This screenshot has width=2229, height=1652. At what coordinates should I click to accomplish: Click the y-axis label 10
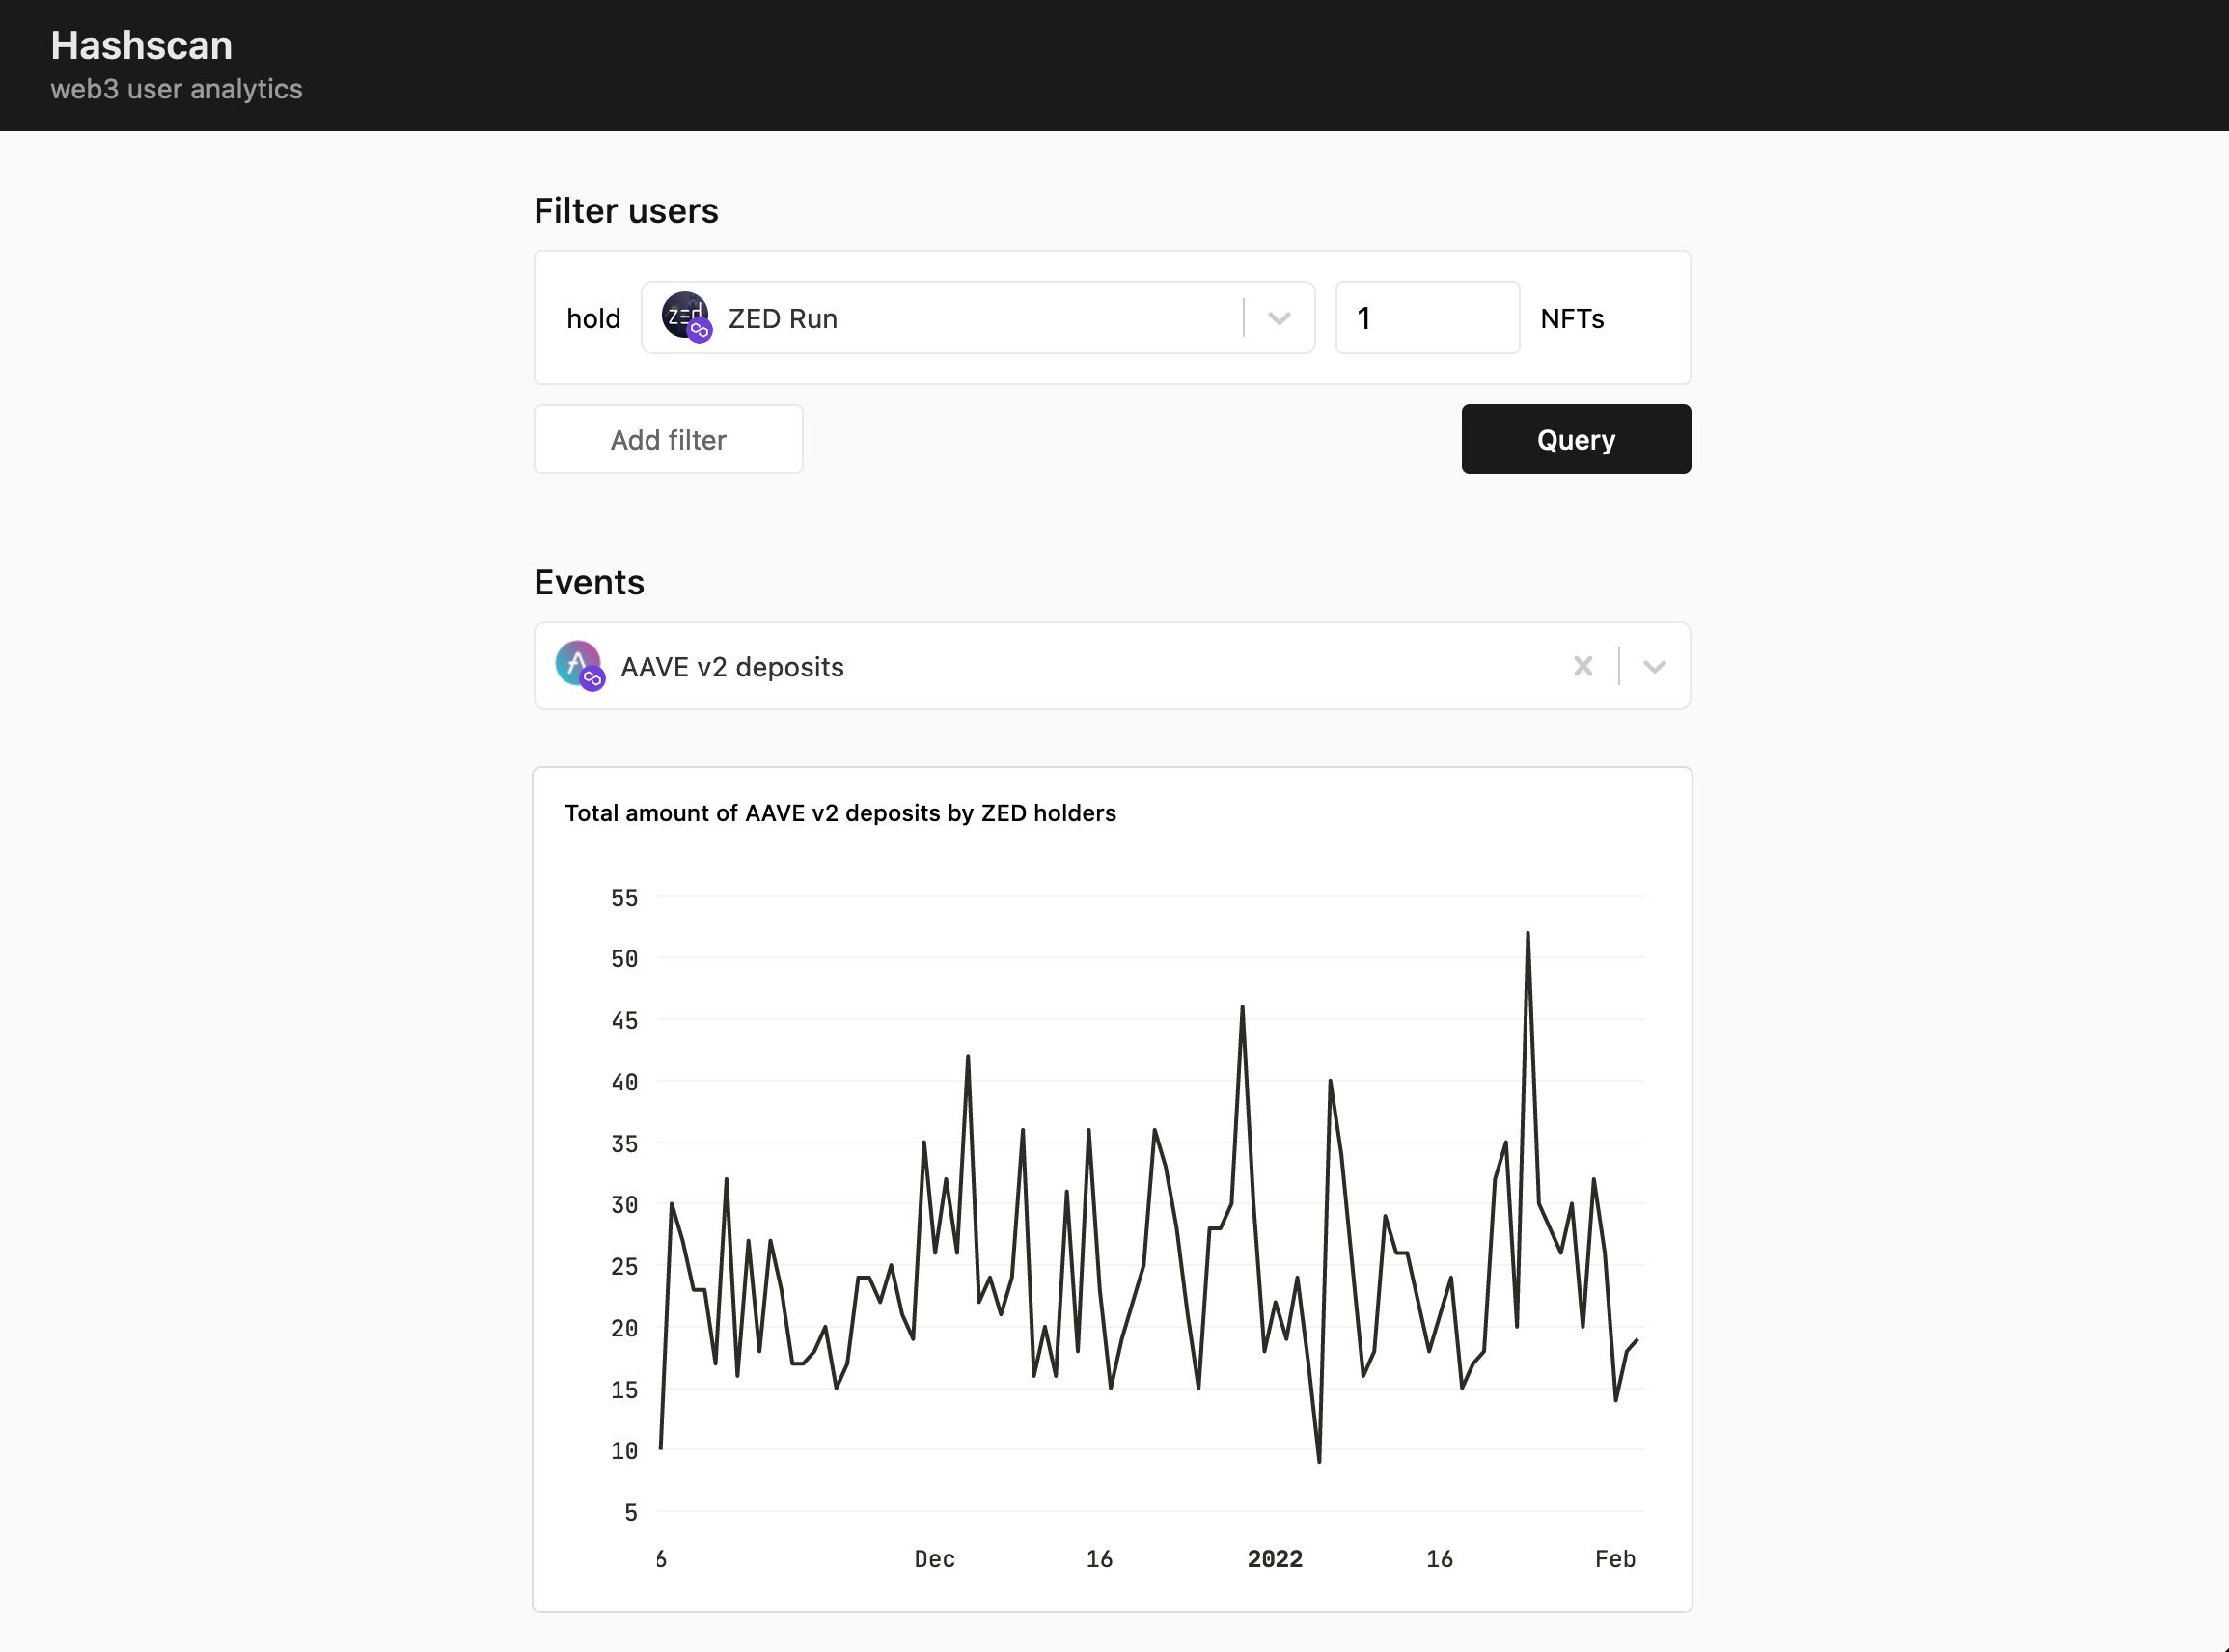(x=624, y=1451)
